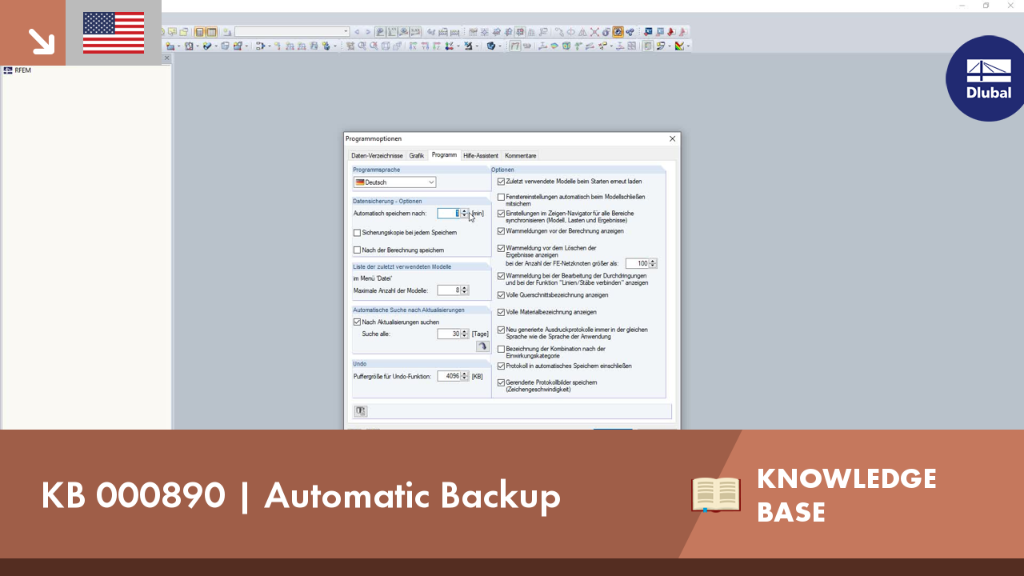
Task: Click the reset icon below Suche alle
Action: point(483,347)
